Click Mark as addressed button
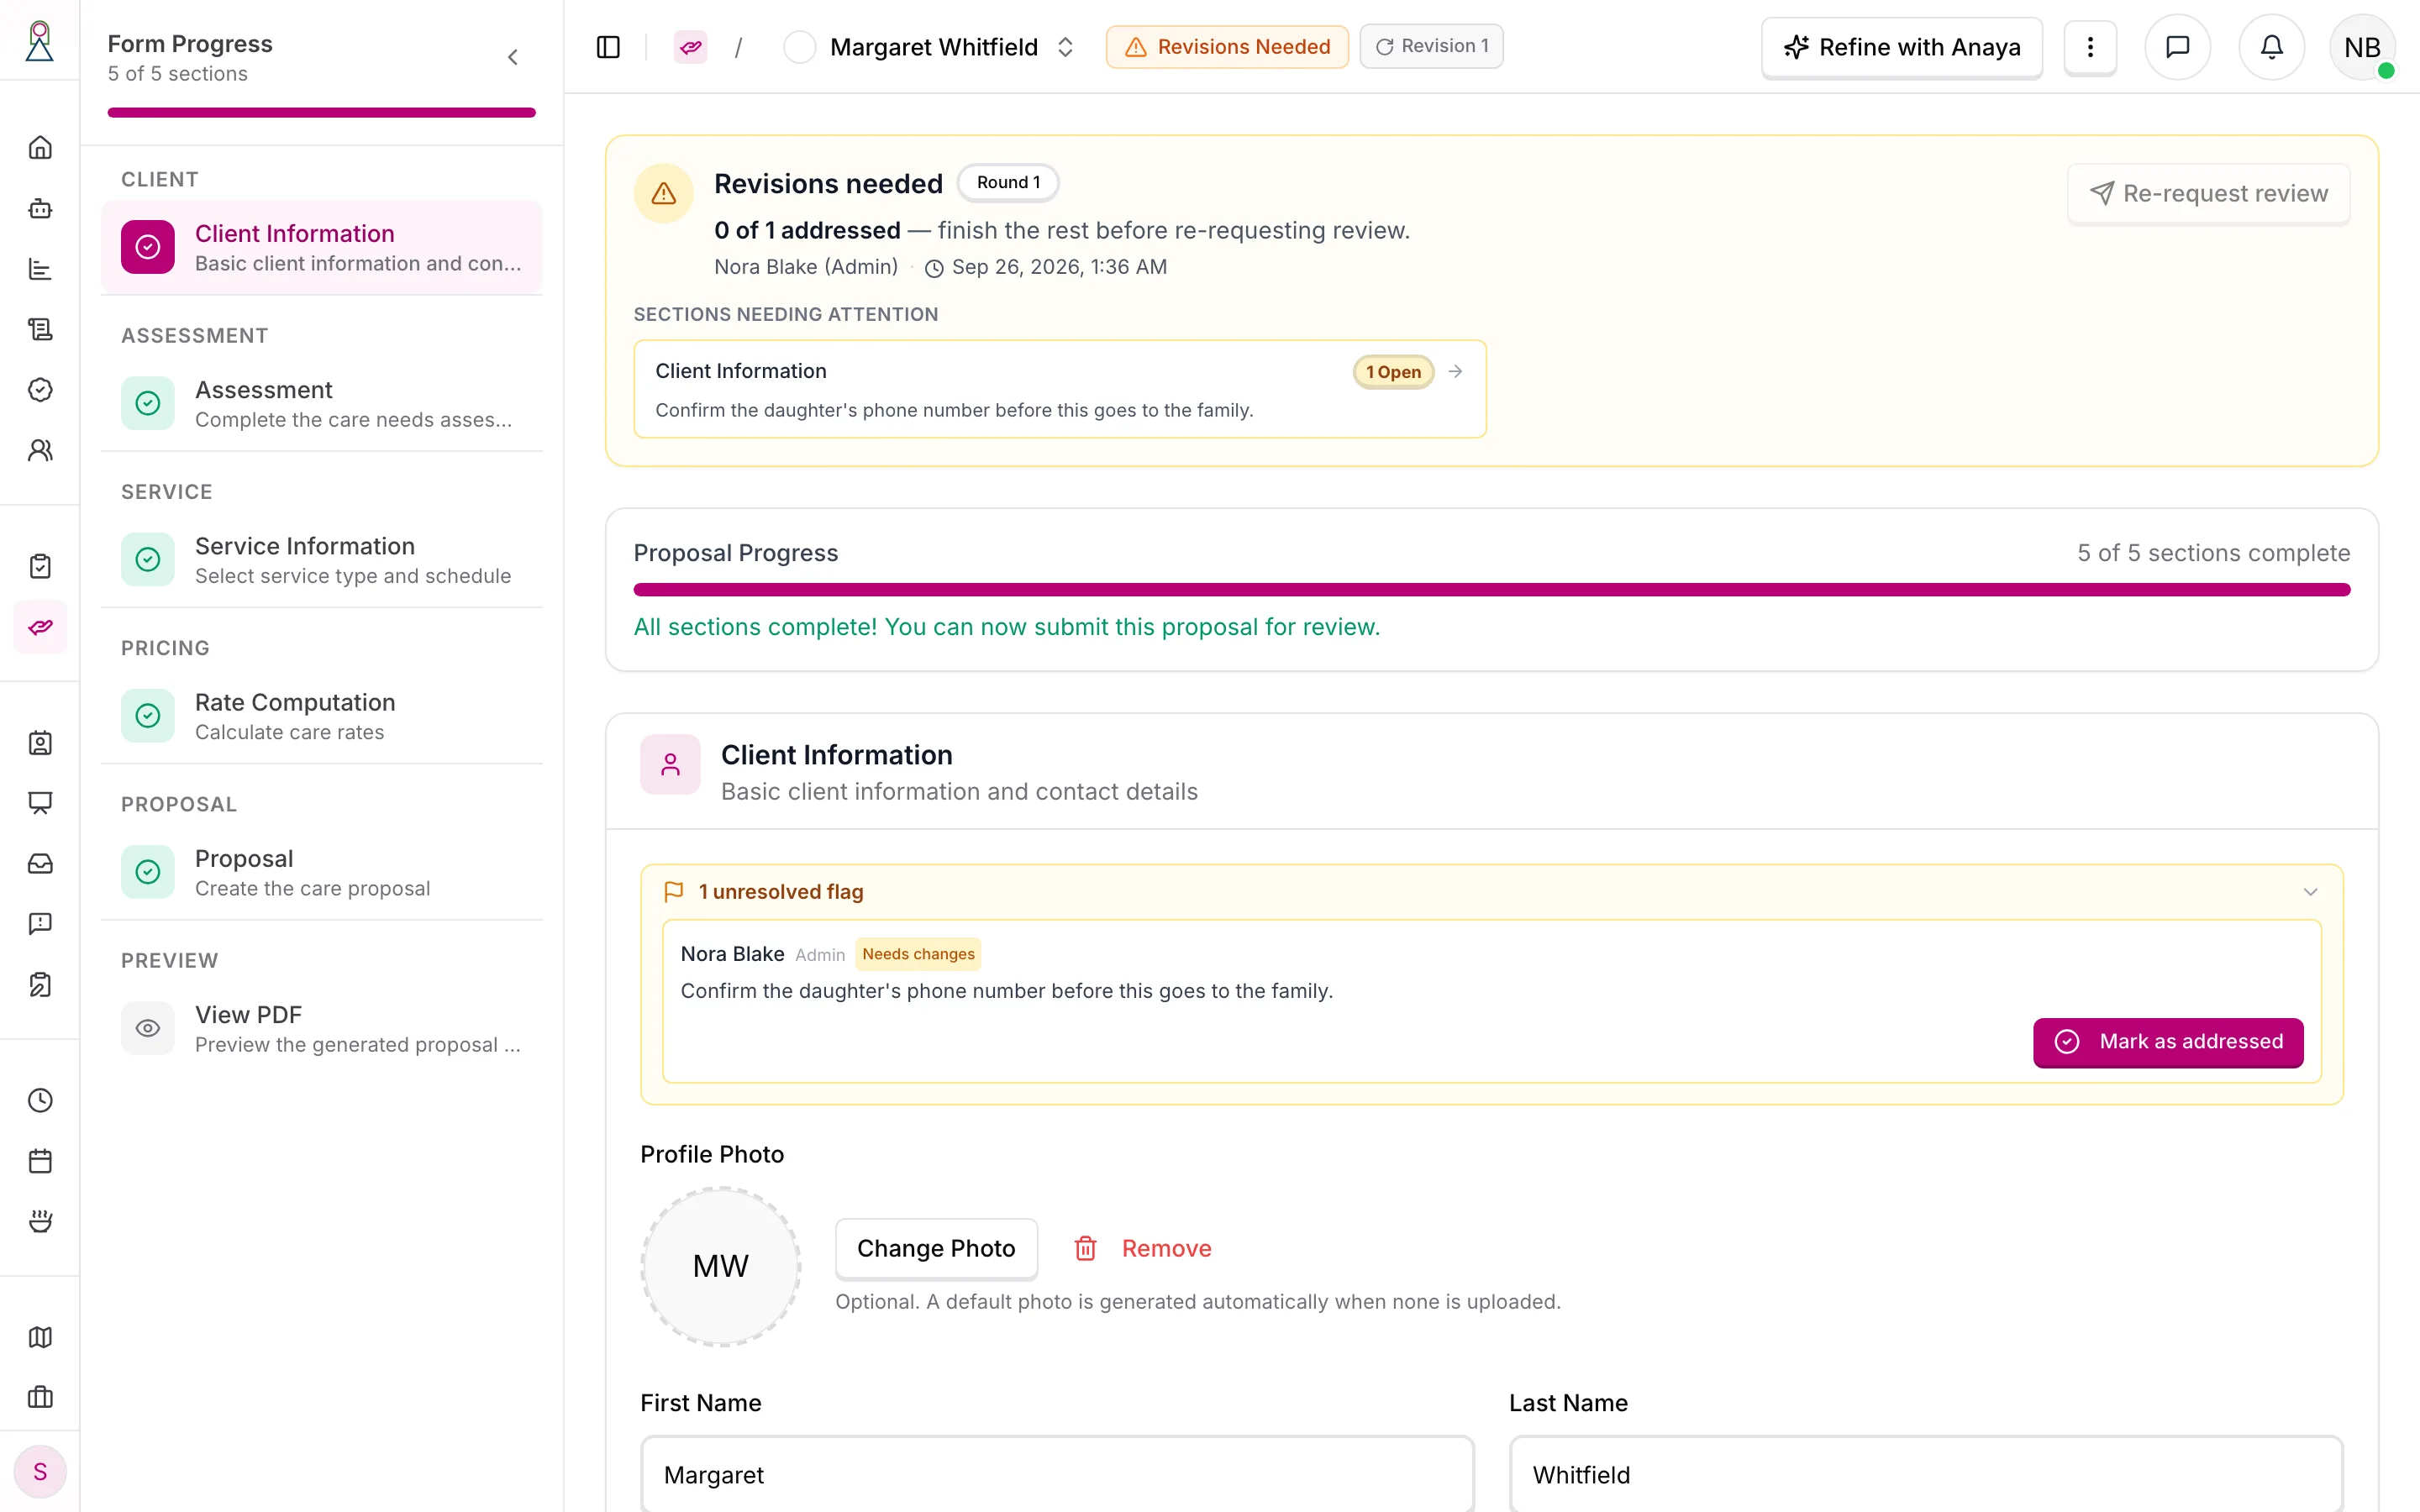This screenshot has width=2420, height=1512. tap(2168, 1042)
